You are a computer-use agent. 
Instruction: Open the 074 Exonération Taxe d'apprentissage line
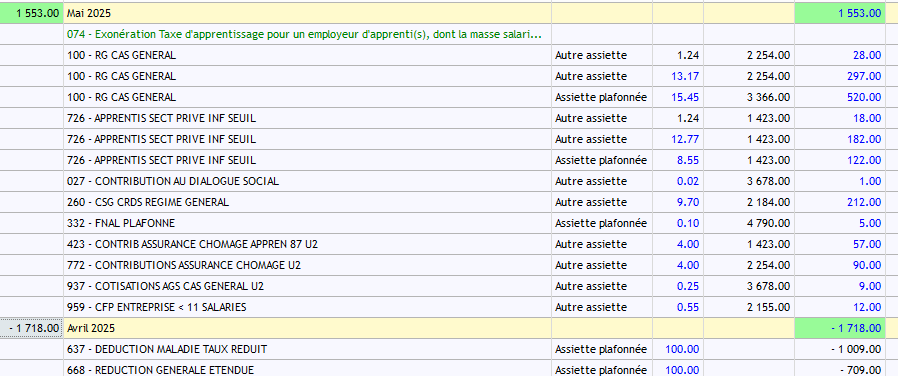click(304, 34)
